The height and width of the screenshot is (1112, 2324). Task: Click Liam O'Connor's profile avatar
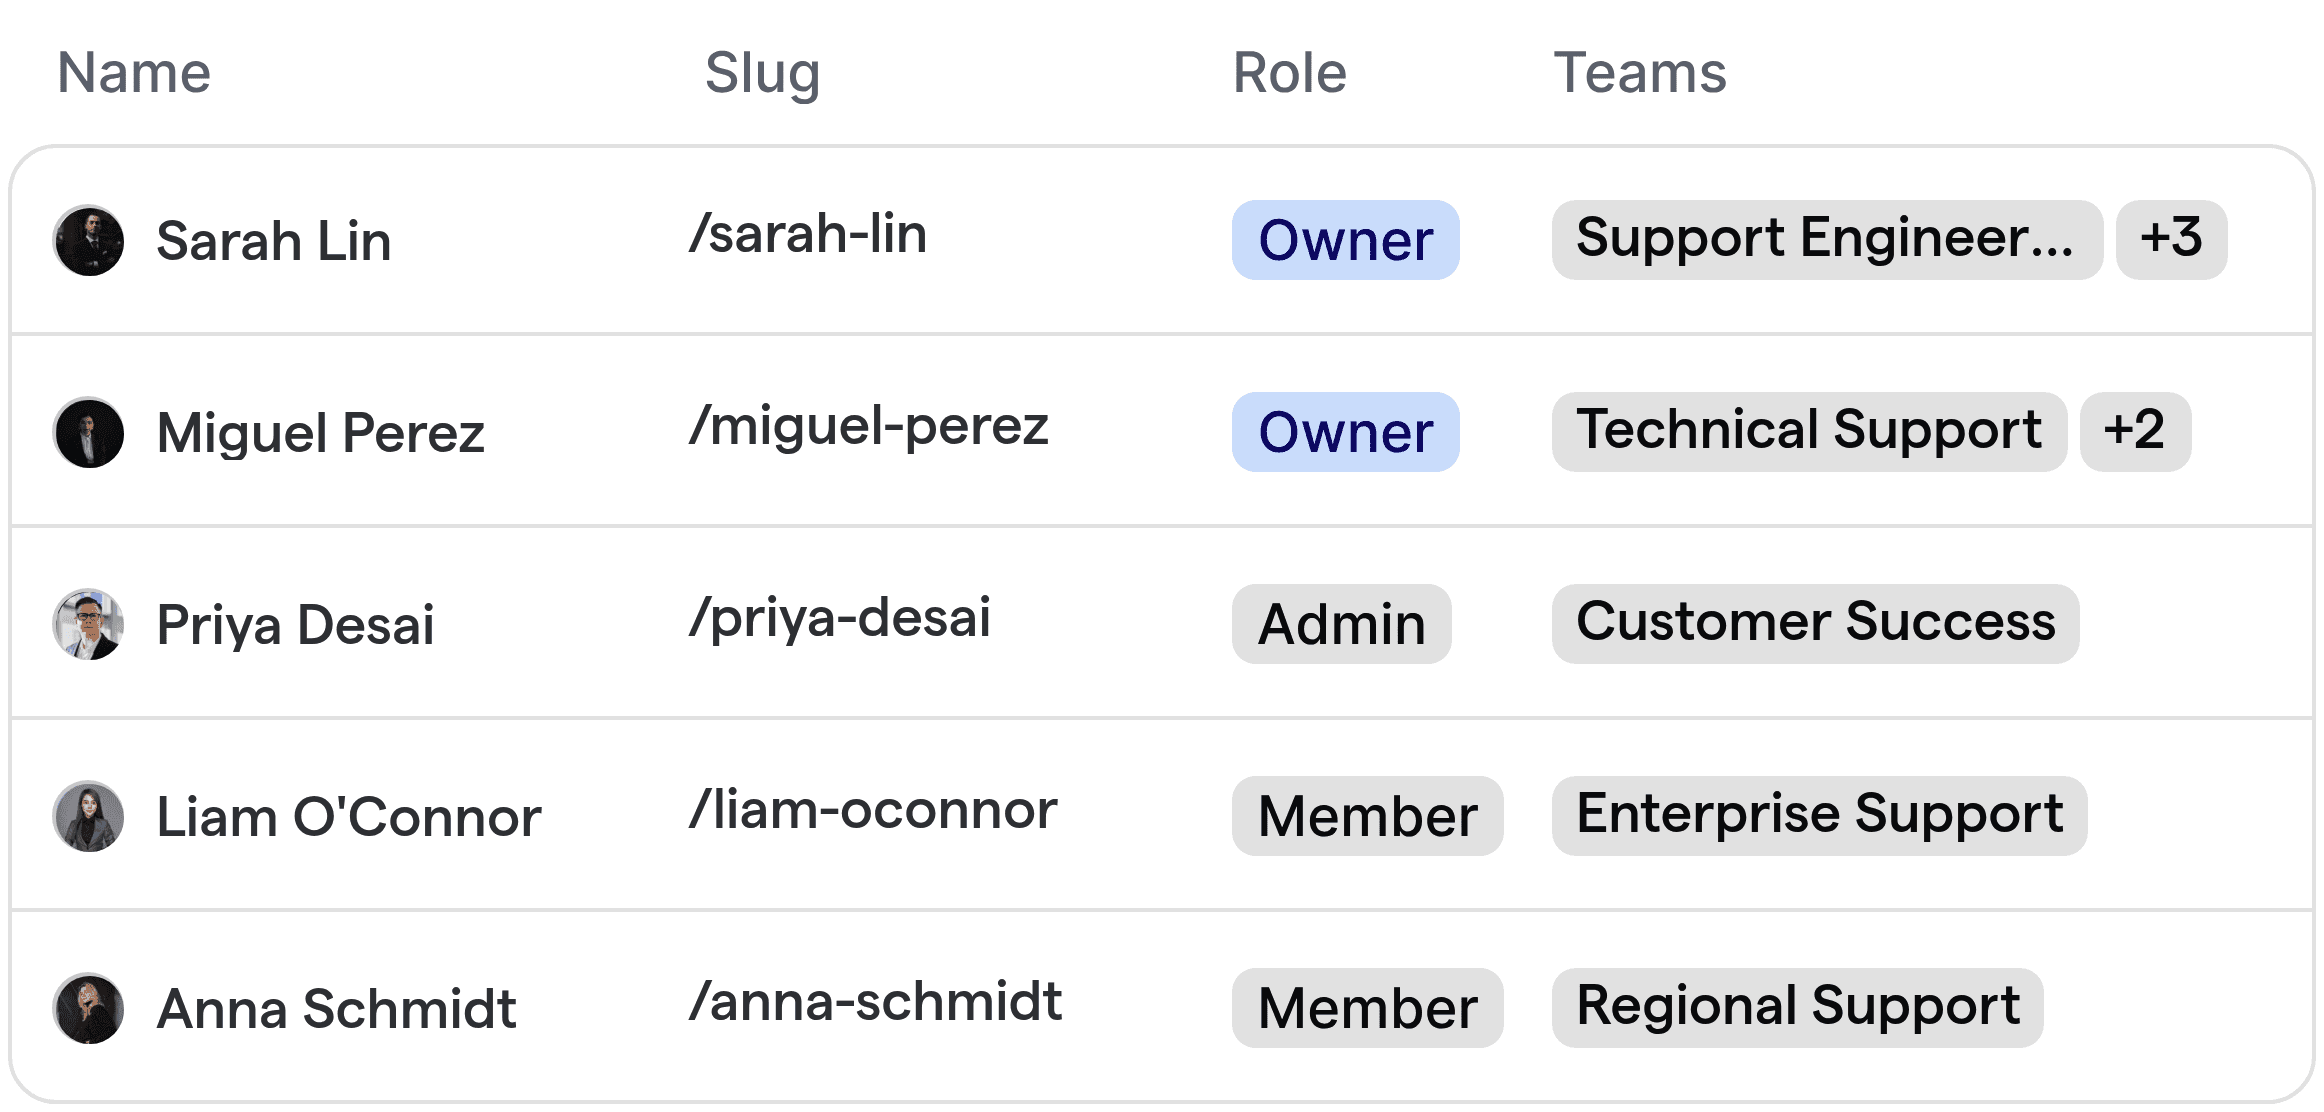[88, 816]
